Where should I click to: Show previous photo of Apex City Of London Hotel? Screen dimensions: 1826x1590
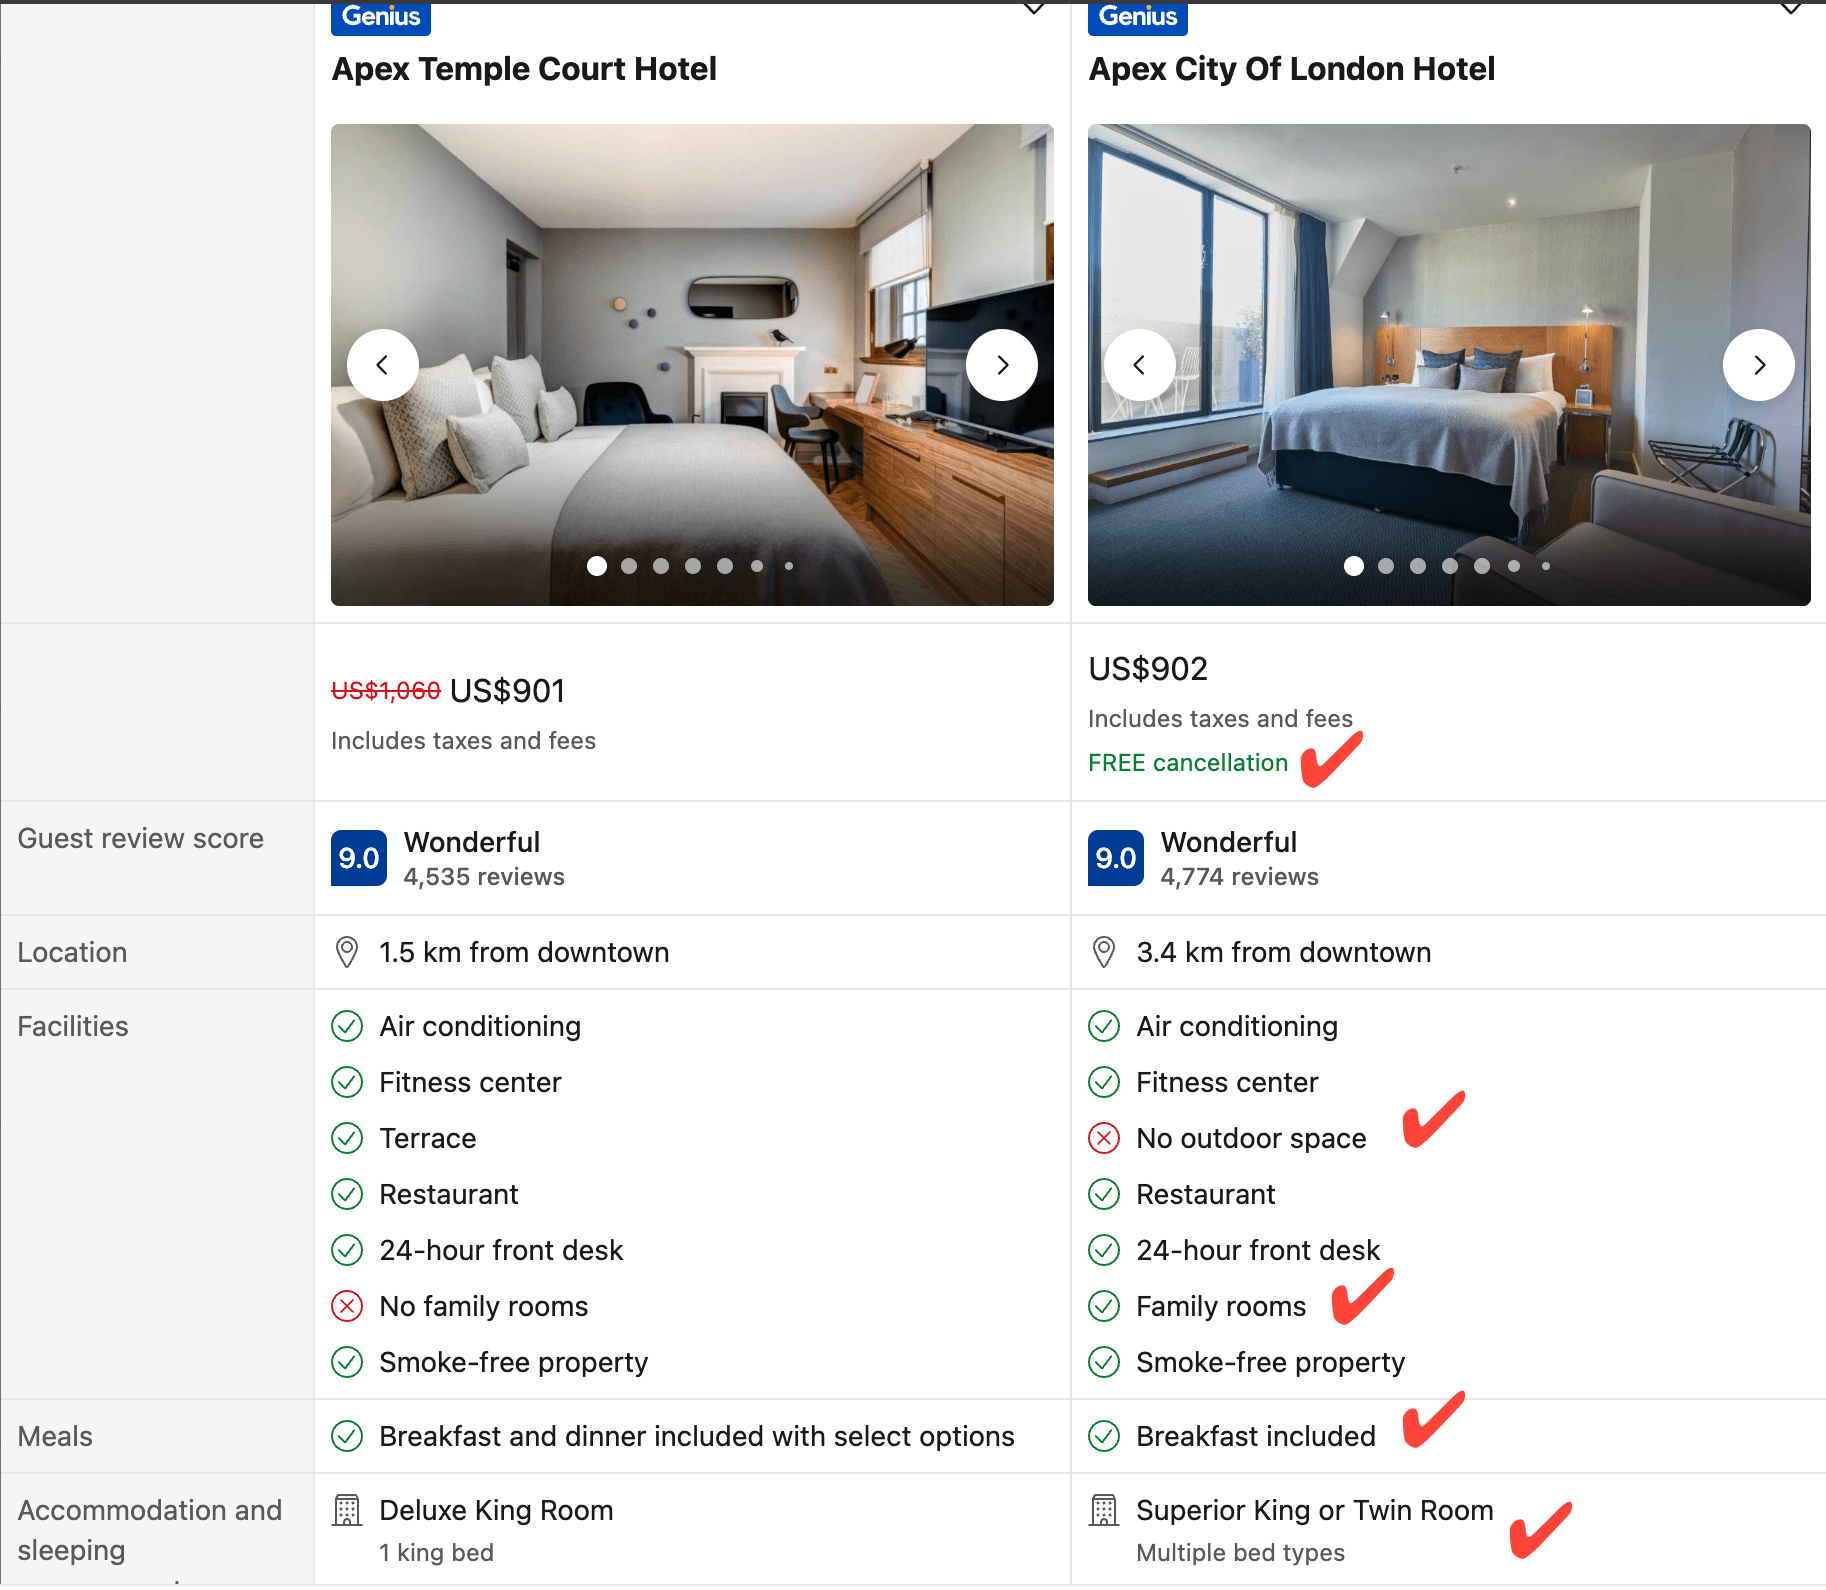click(1140, 365)
